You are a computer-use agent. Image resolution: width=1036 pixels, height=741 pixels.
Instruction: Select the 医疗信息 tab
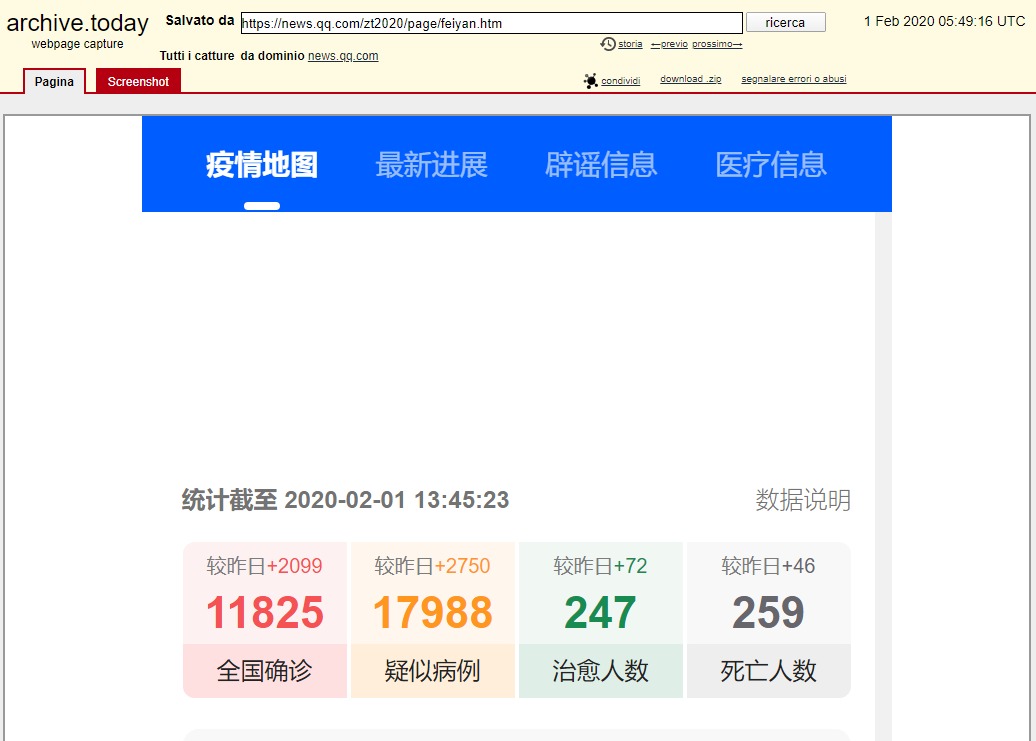(771, 164)
